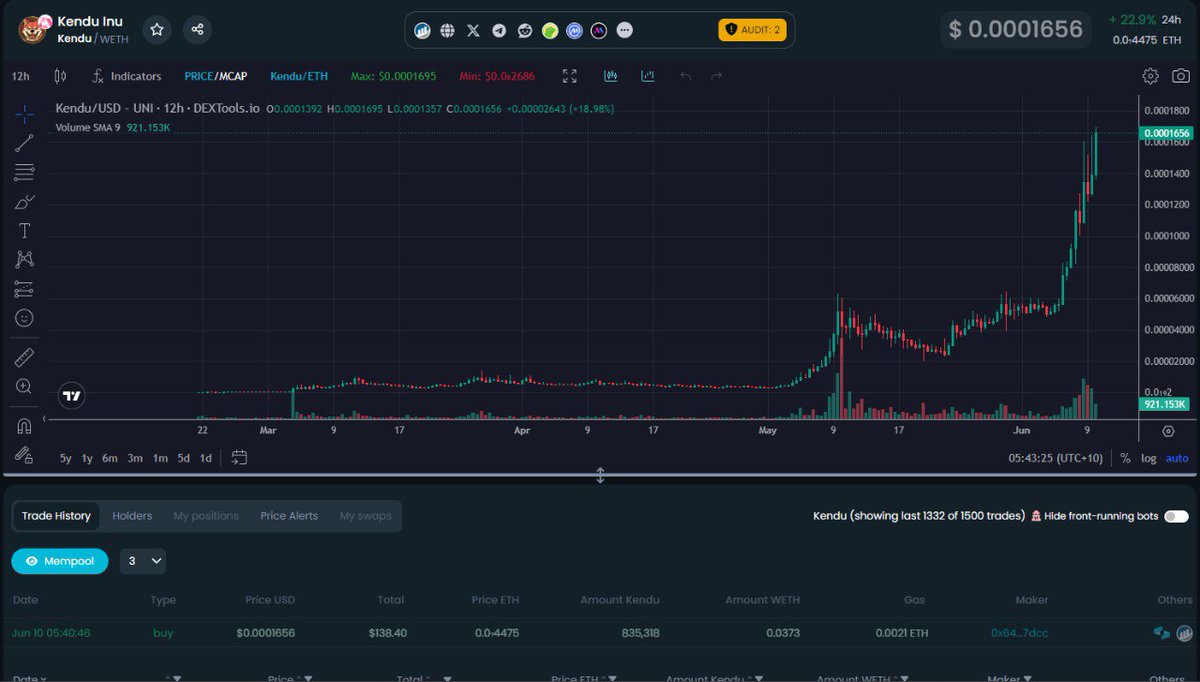This screenshot has height=682, width=1200.
Task: Set chart range to 1y
Action: point(87,458)
